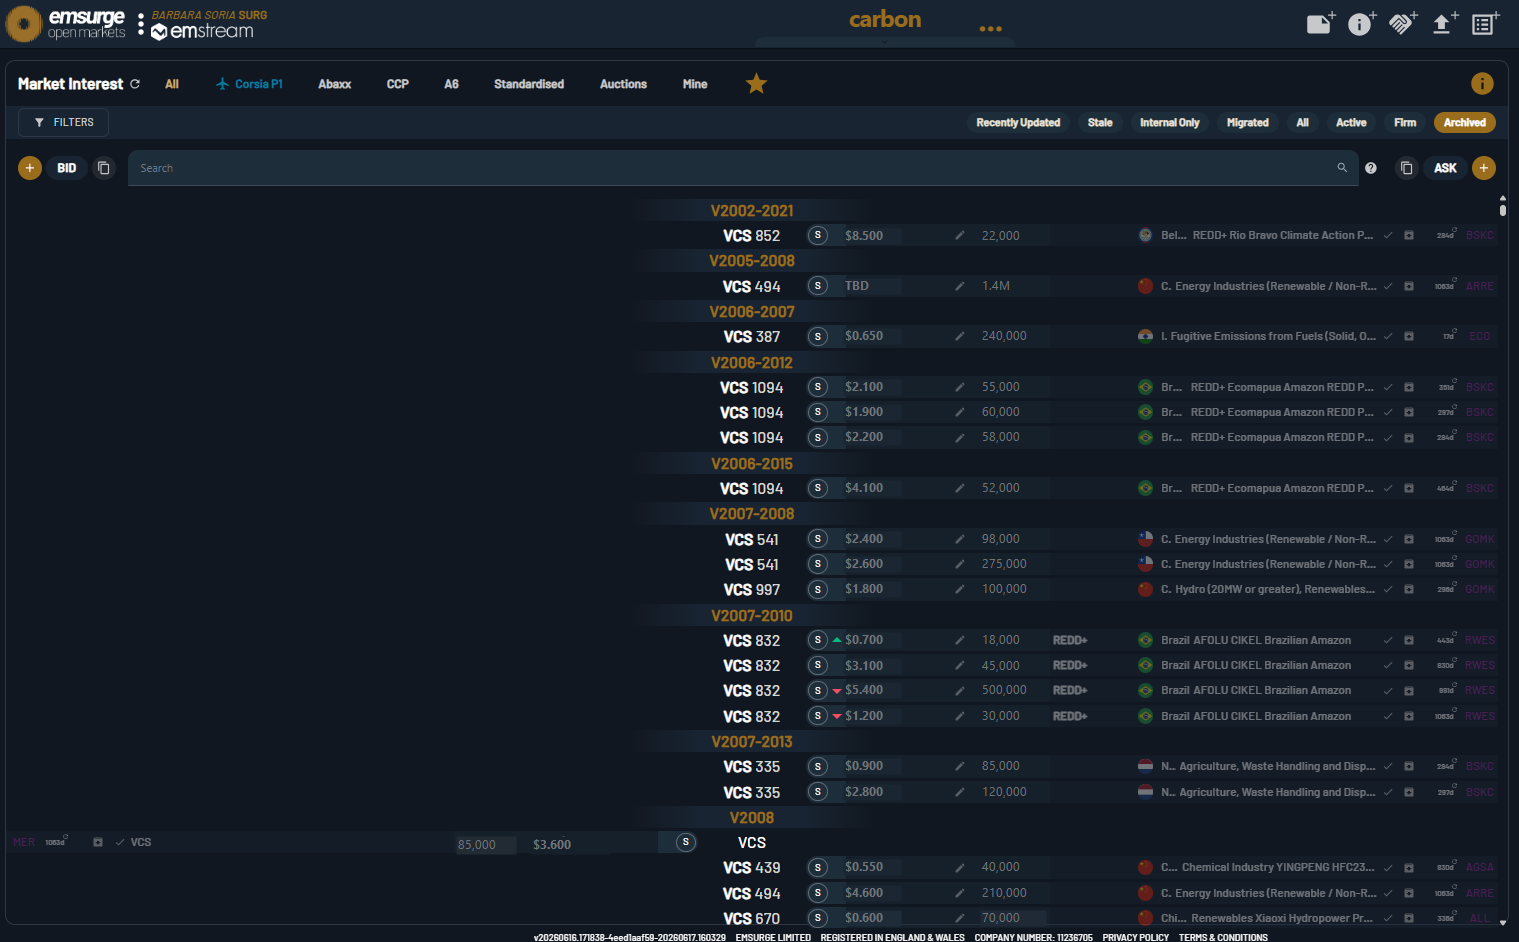Click the Privacy Policy footer link
Image resolution: width=1519 pixels, height=942 pixels.
click(1136, 937)
